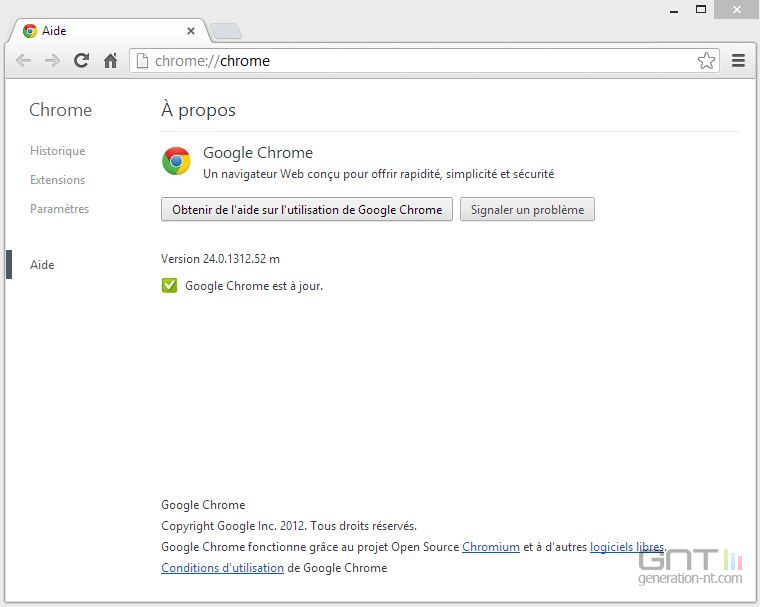This screenshot has width=760, height=607.
Task: Open the logiciels libres link
Action: (x=627, y=547)
